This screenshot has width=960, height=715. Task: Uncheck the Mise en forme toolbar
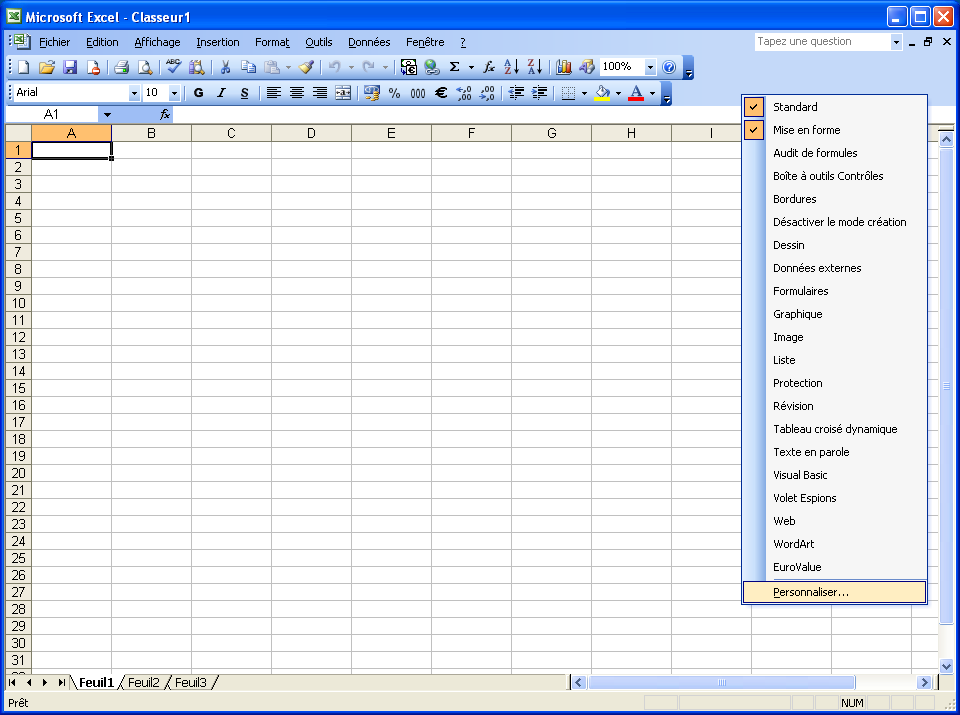pyautogui.click(x=834, y=130)
